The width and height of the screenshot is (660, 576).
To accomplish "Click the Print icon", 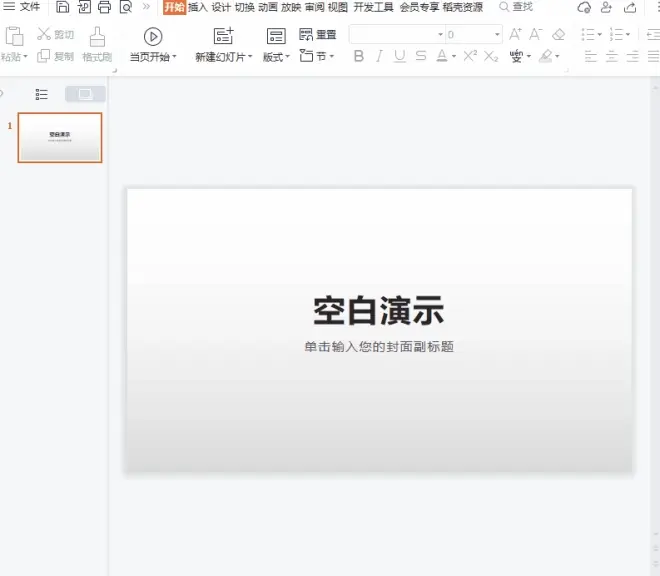I will click(x=104, y=7).
